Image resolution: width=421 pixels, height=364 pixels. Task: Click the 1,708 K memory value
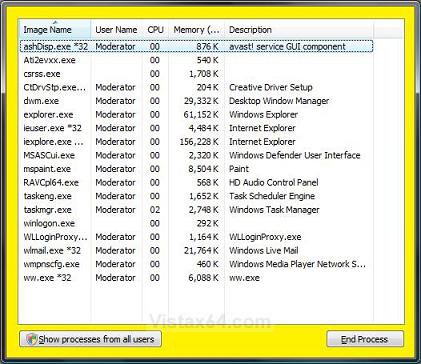tap(203, 74)
